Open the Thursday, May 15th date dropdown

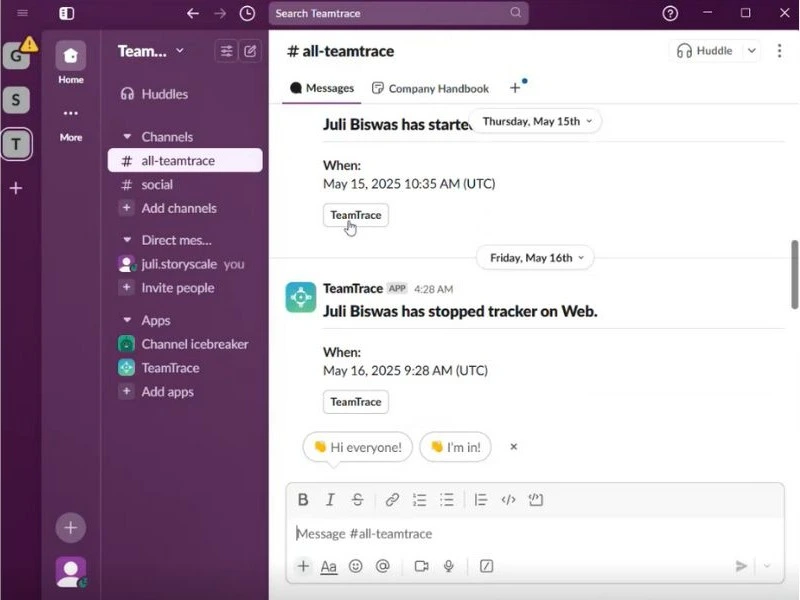click(535, 121)
